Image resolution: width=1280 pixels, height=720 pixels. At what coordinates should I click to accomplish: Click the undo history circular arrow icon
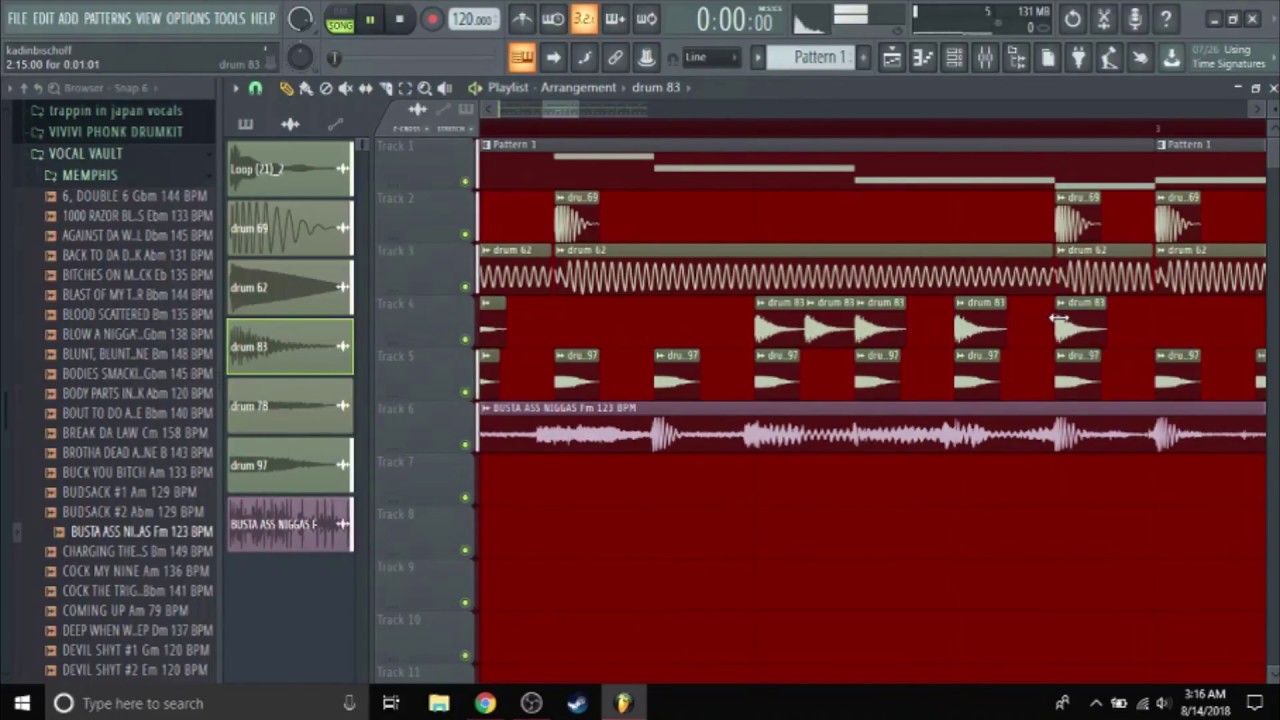pyautogui.click(x=1072, y=18)
